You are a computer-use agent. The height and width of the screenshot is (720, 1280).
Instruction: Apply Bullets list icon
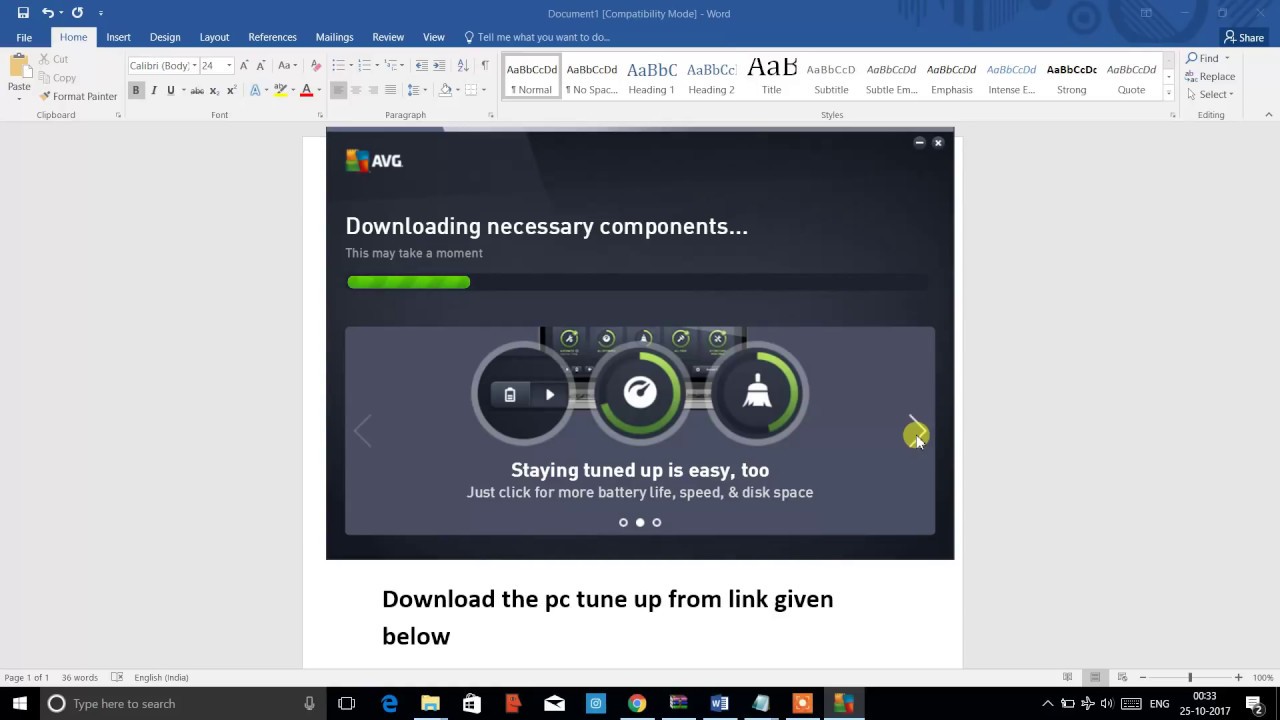(x=338, y=65)
